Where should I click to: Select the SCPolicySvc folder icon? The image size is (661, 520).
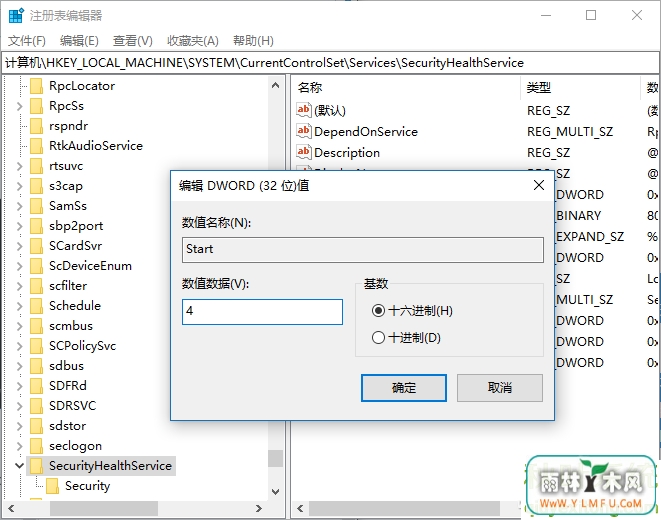pos(37,346)
